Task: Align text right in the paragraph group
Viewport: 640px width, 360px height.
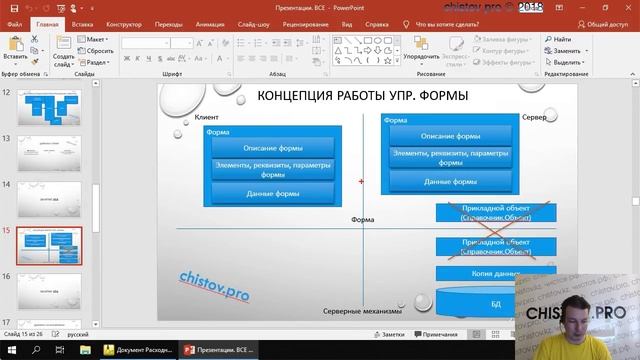Action: click(x=263, y=59)
